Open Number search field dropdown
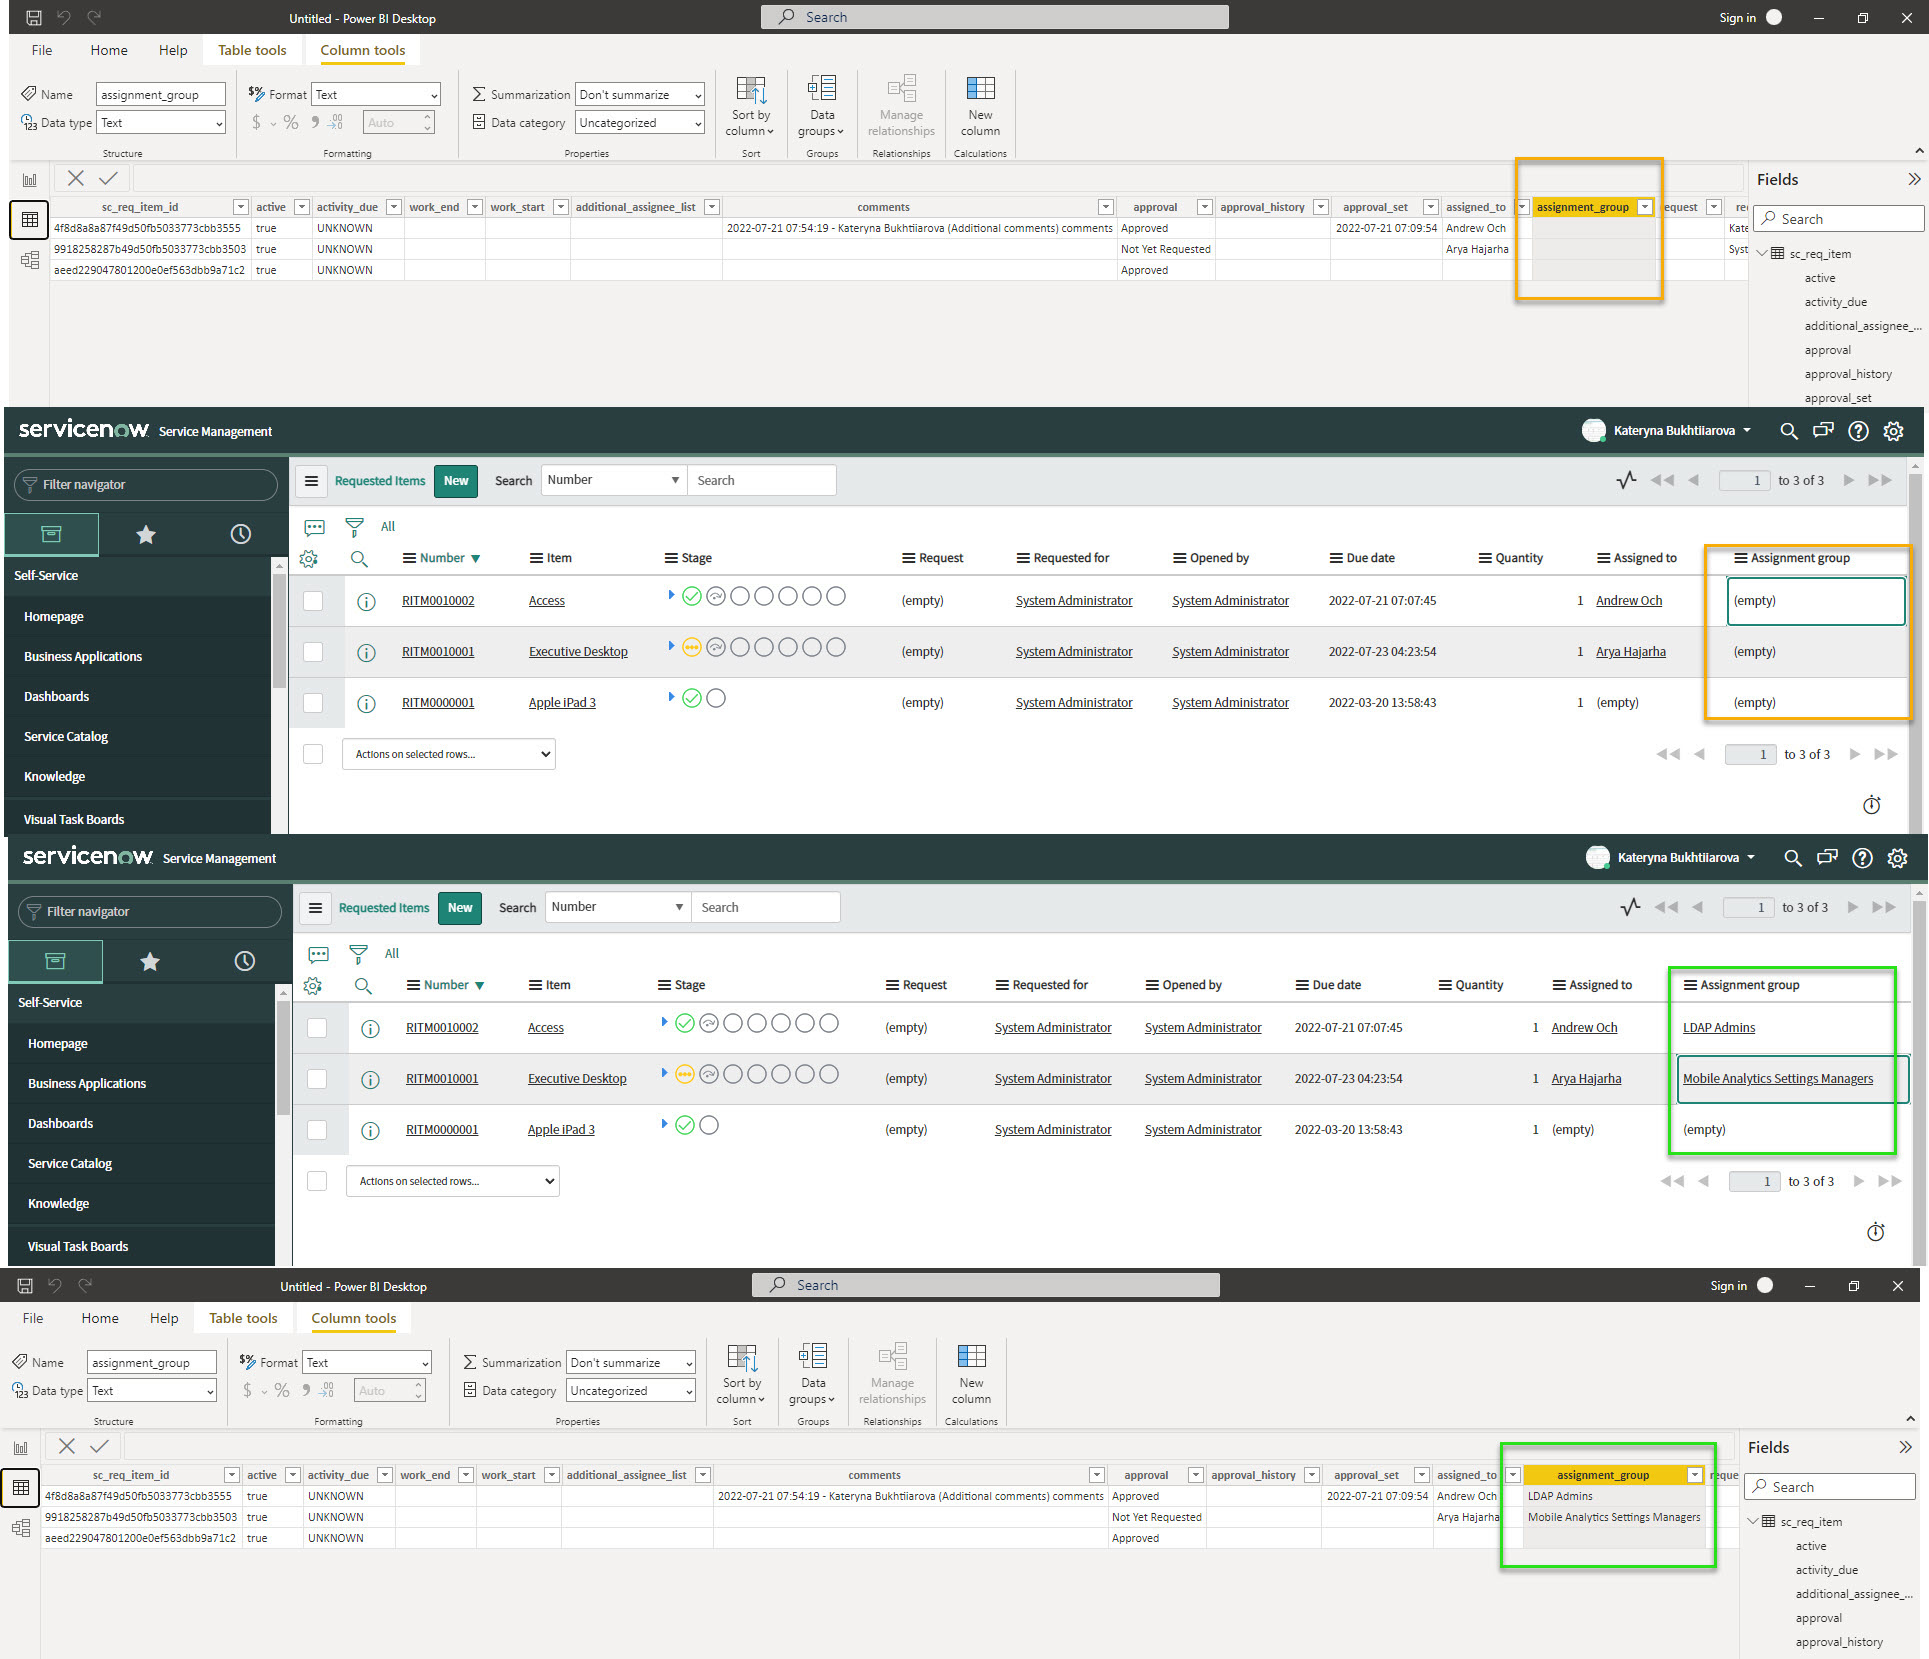This screenshot has width=1929, height=1659. coord(613,480)
